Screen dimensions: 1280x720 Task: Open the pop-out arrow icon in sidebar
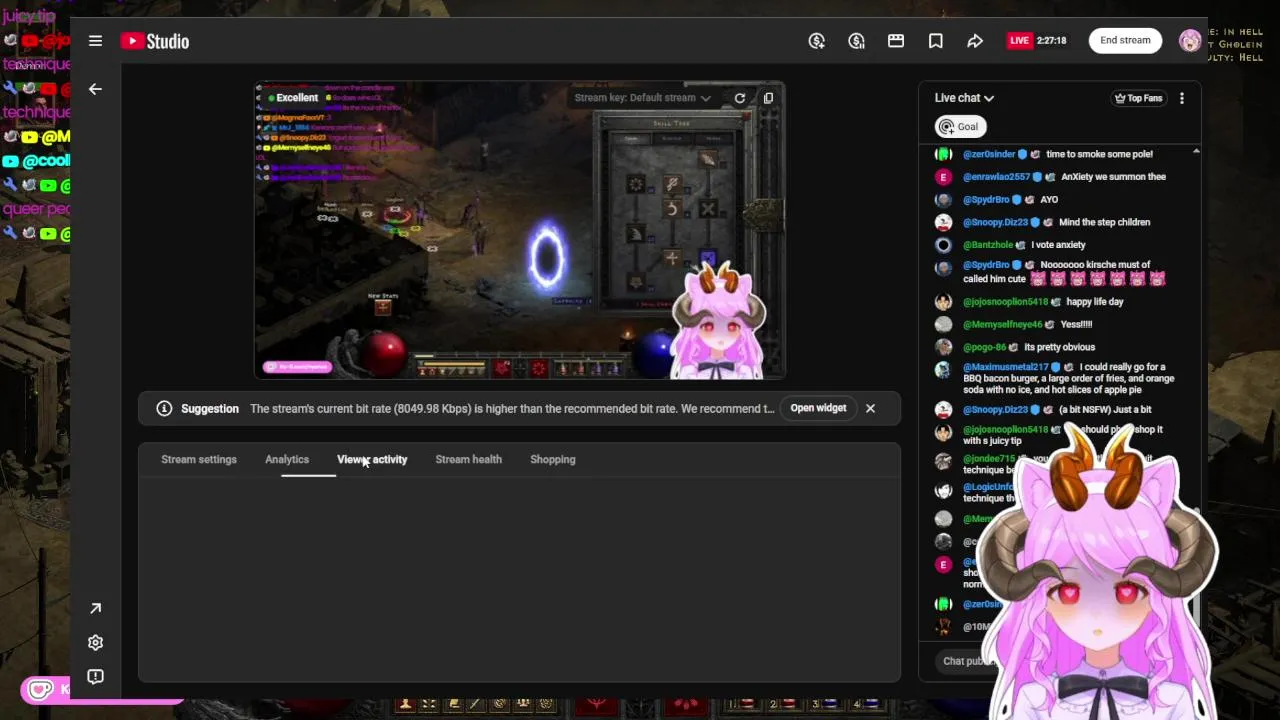pyautogui.click(x=95, y=608)
